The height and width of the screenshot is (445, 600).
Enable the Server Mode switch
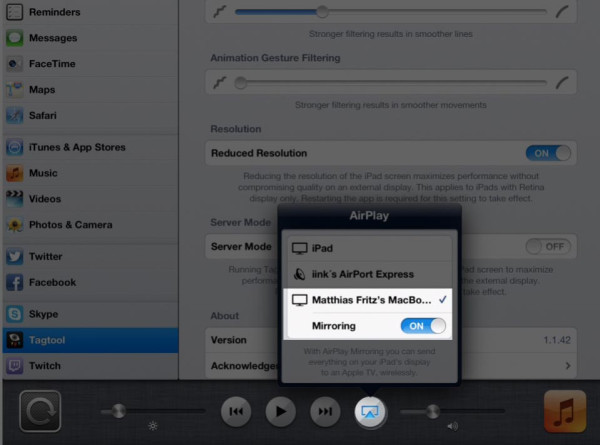(x=548, y=246)
